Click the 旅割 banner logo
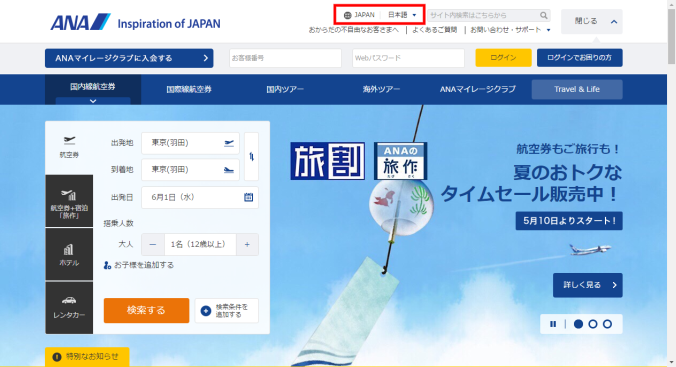The image size is (676, 367). pyautogui.click(x=328, y=161)
